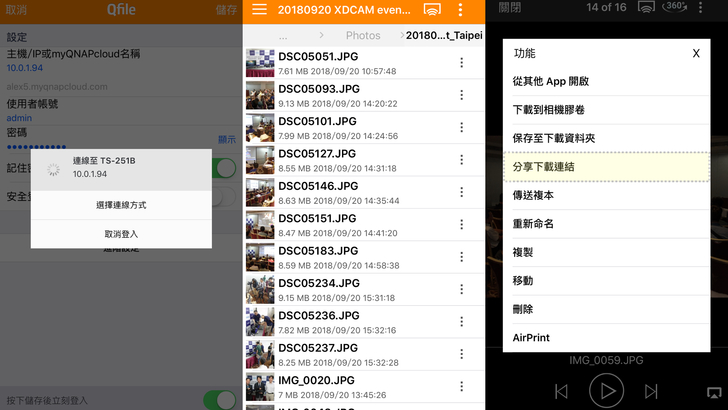Screen dimensions: 728x410
Task: Tap the play button below IMG_0059.JPG
Action: 606,390
